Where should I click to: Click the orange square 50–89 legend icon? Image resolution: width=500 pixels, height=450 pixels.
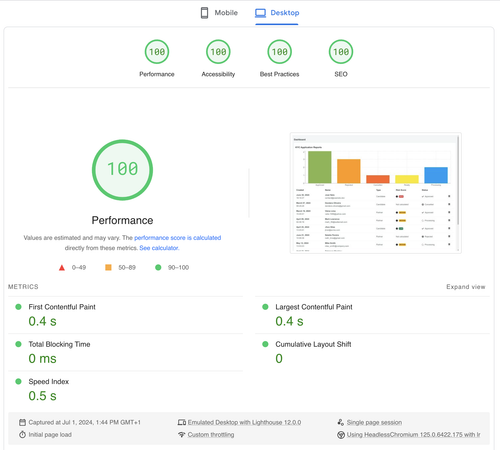pyautogui.click(x=108, y=267)
